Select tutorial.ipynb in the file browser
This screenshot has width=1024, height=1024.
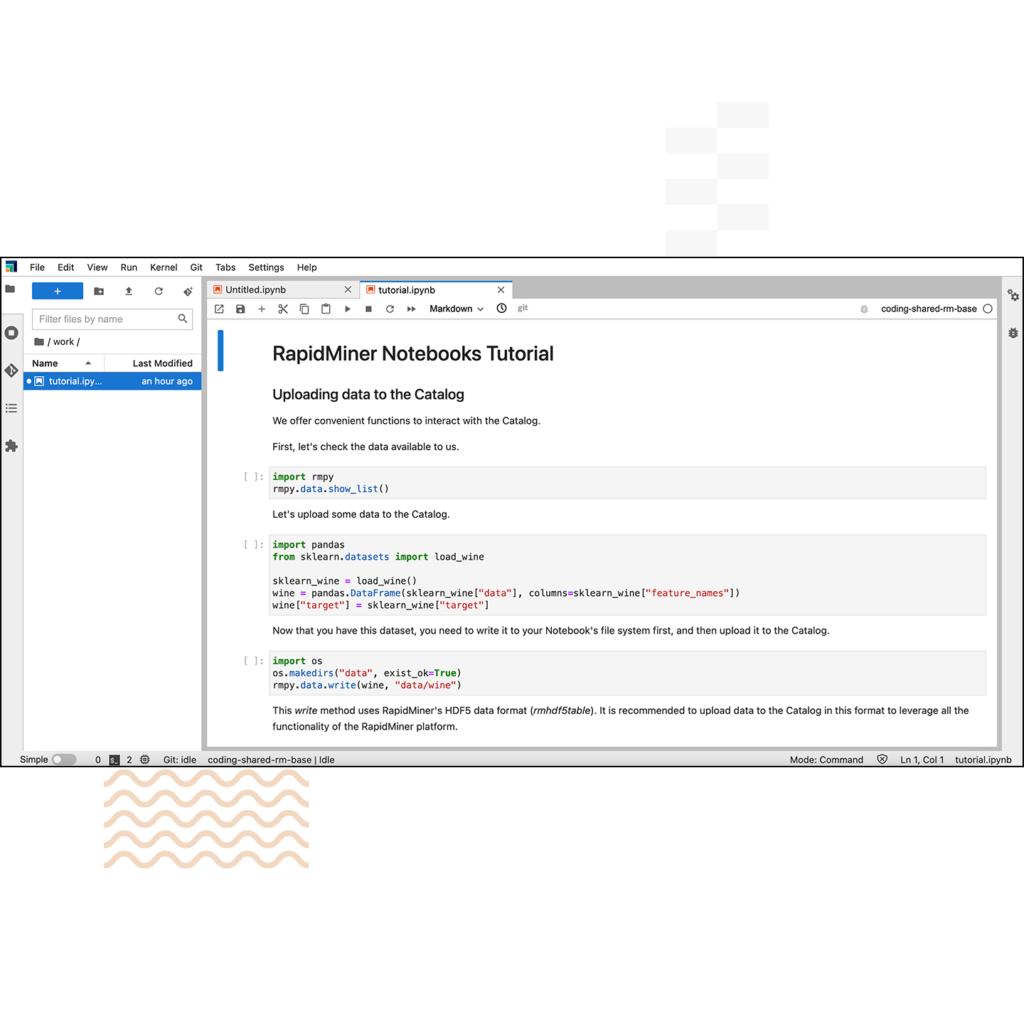pyautogui.click(x=75, y=381)
